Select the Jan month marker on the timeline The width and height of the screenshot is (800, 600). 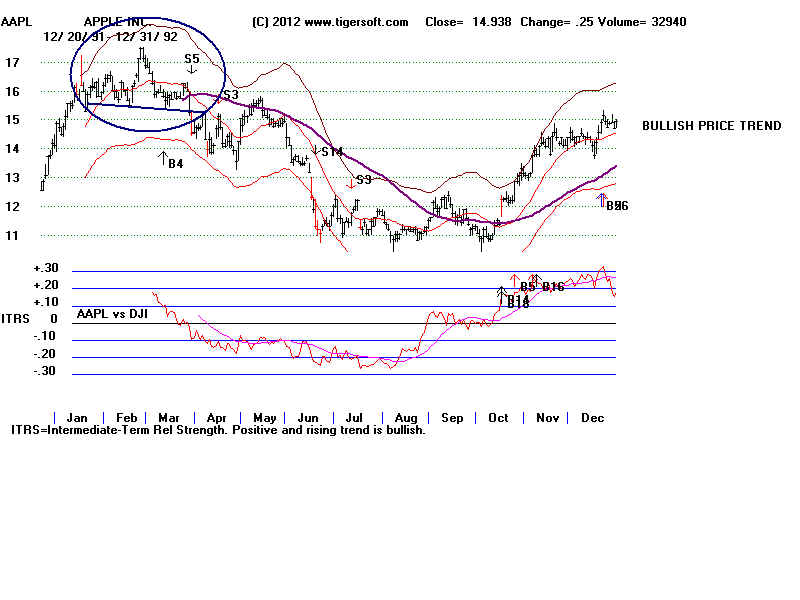(x=74, y=417)
